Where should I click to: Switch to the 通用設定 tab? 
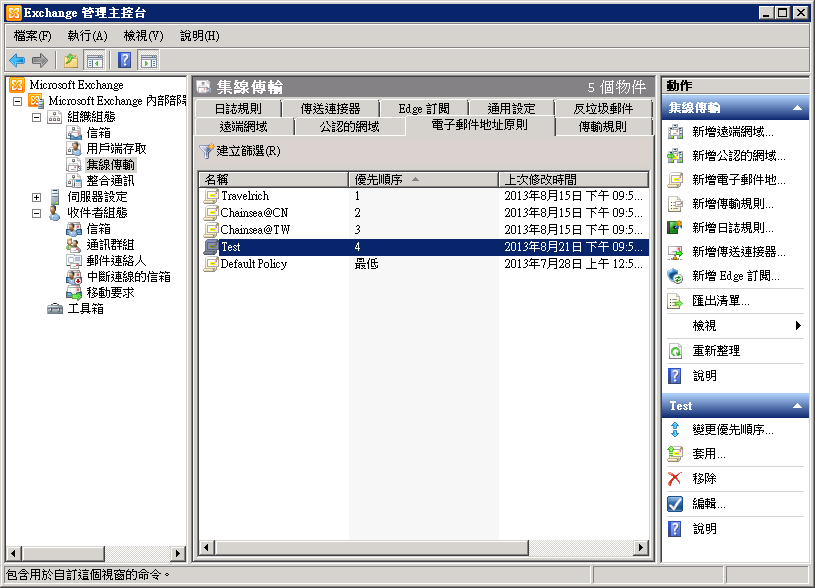coord(511,109)
